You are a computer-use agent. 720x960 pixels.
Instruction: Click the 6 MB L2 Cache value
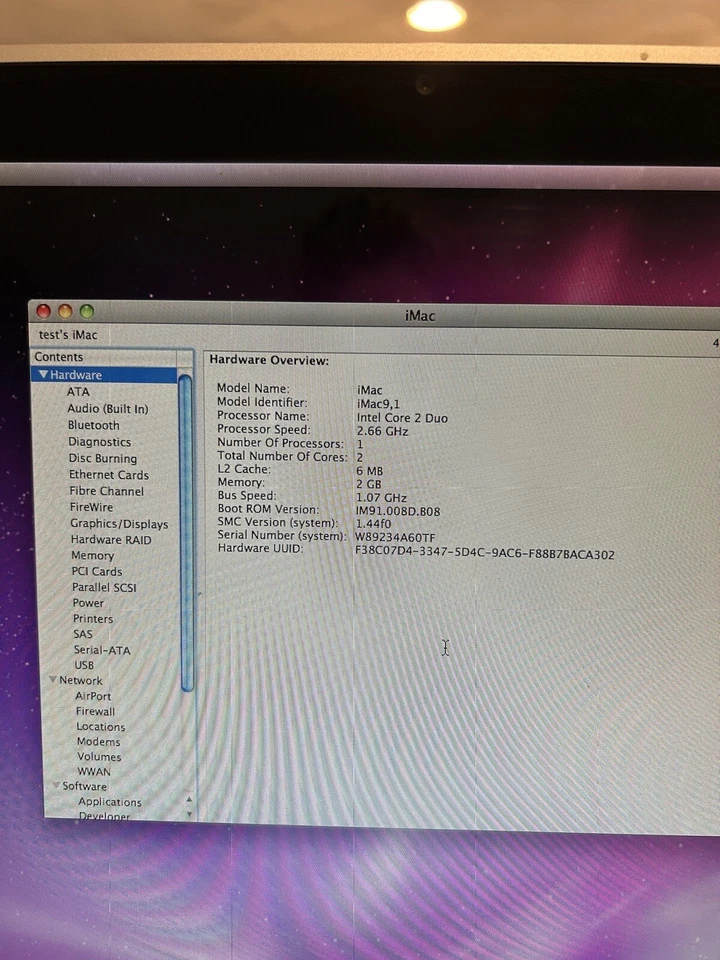[x=370, y=471]
